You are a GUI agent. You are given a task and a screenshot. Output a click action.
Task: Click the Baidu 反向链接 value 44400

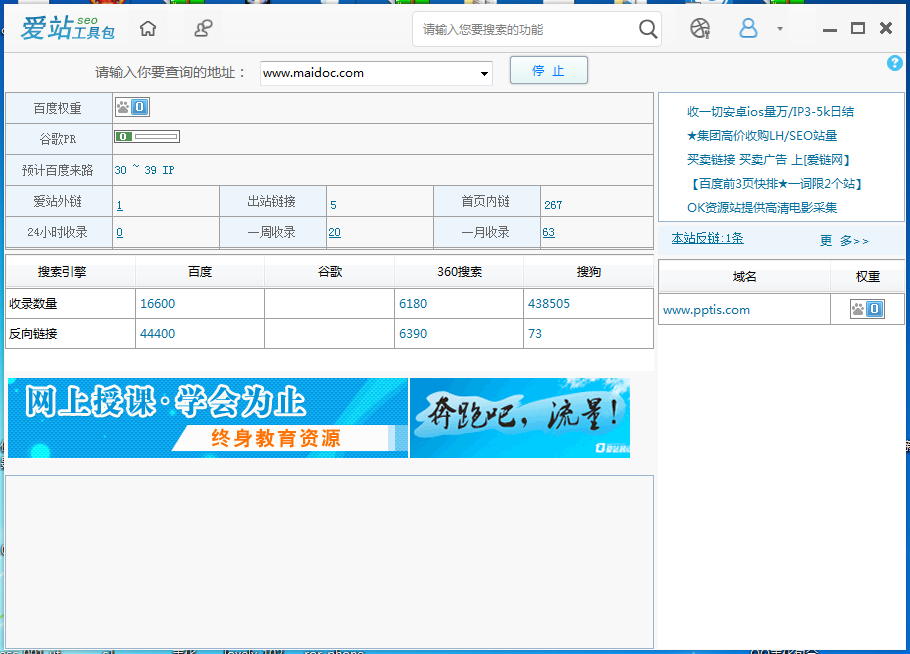pyautogui.click(x=157, y=334)
